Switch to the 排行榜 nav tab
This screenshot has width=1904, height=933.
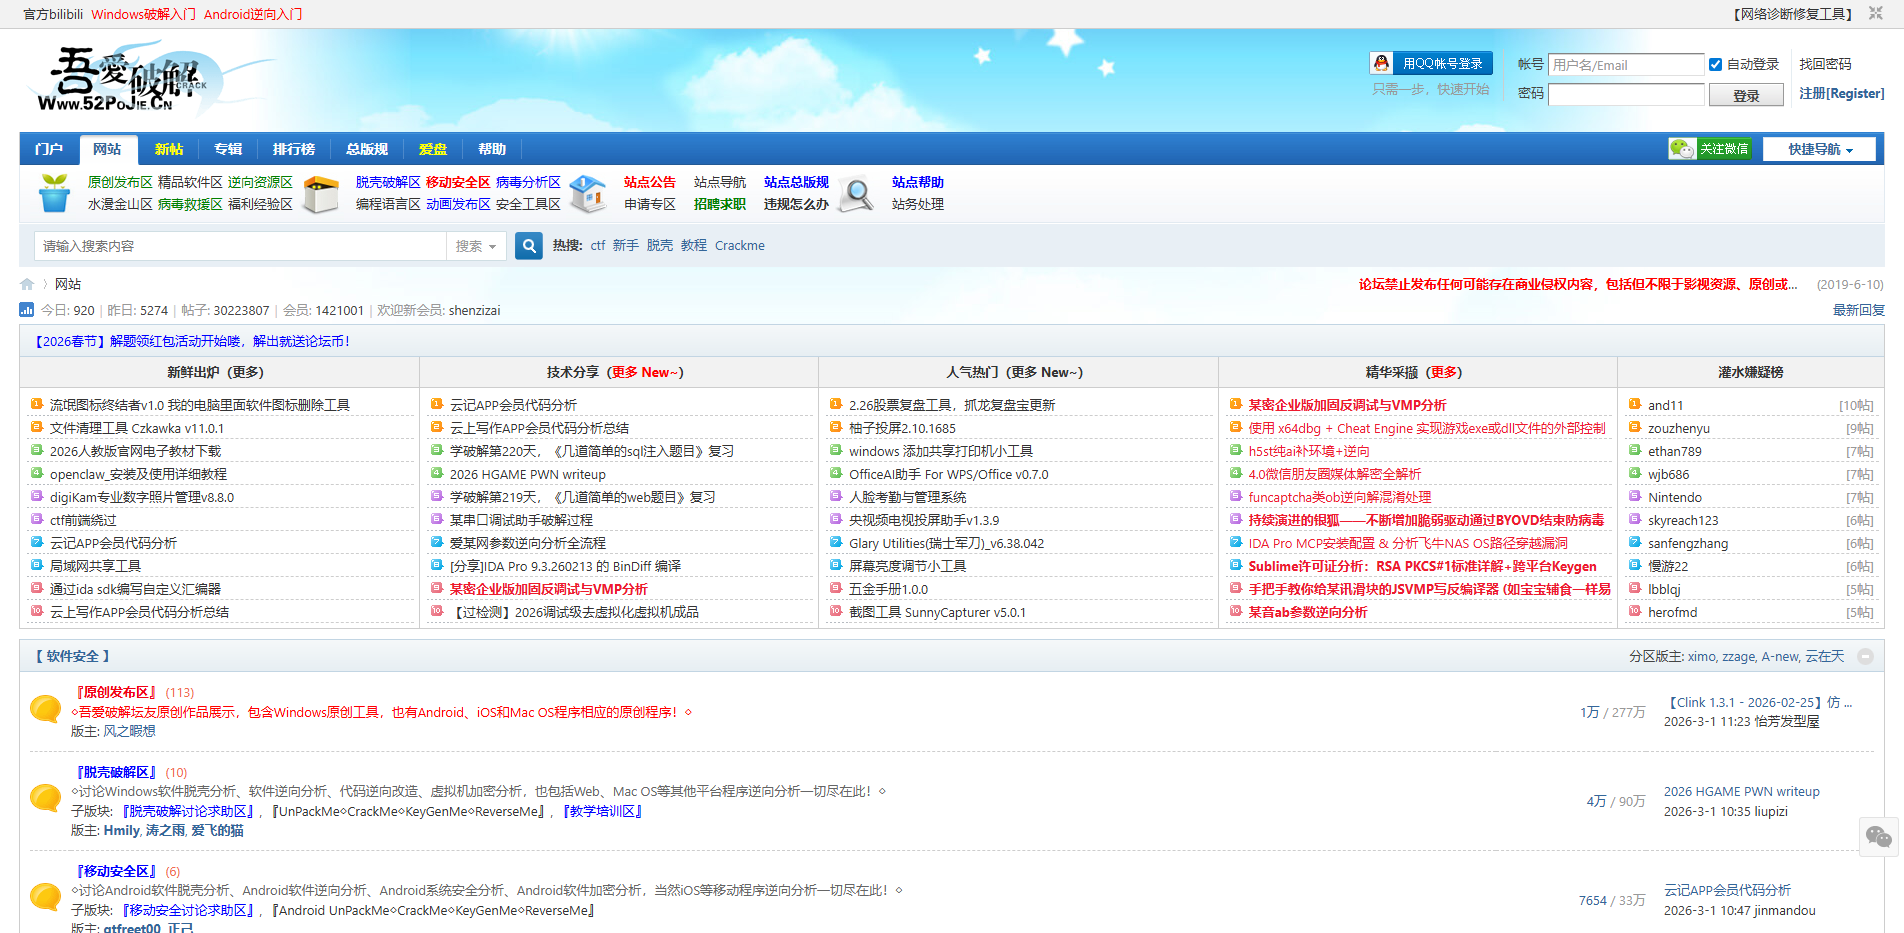click(x=293, y=149)
